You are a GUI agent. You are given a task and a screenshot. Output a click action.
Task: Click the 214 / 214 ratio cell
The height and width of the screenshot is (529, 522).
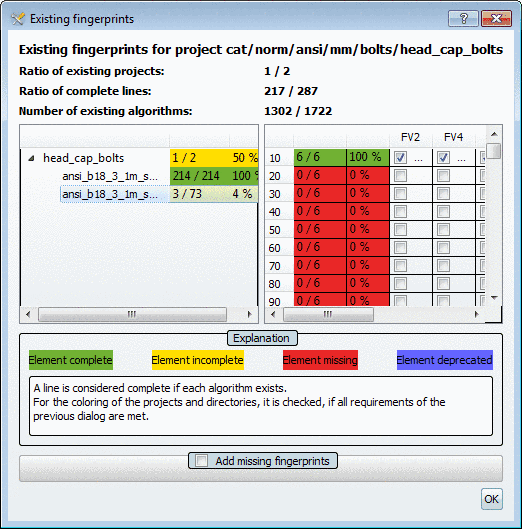pos(200,176)
